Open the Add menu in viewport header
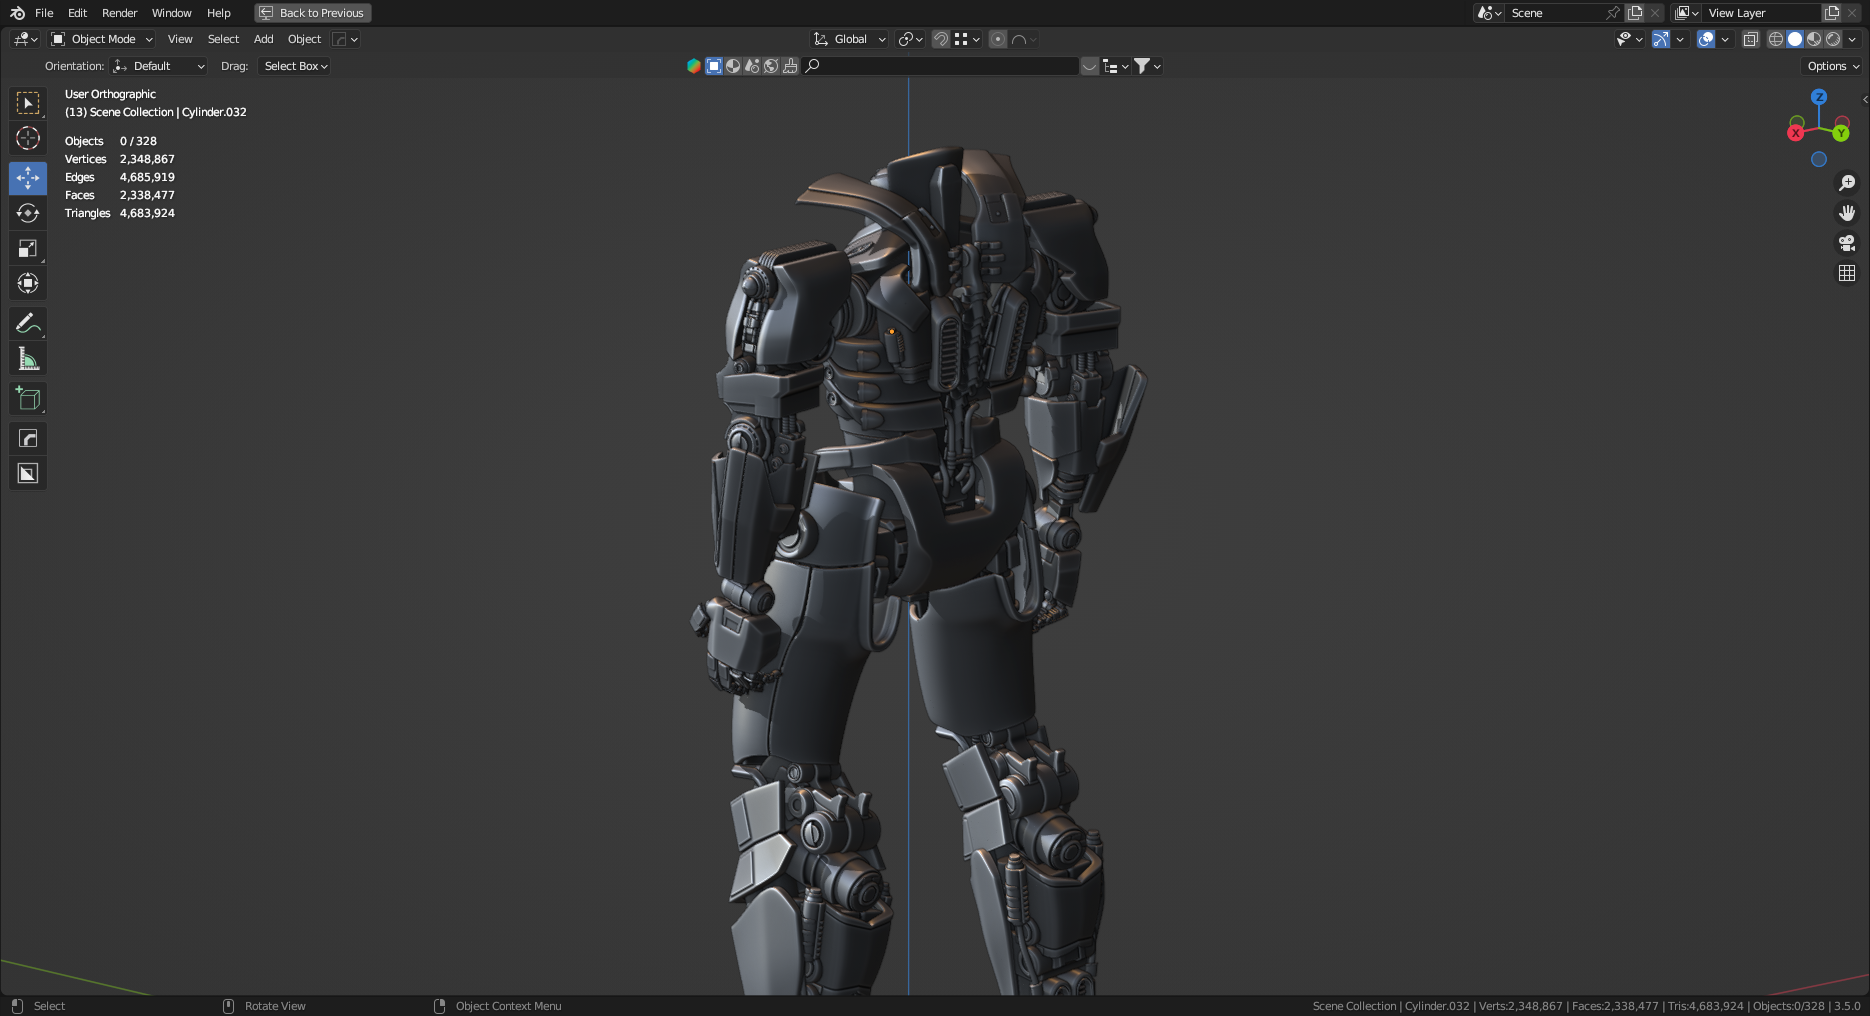The image size is (1870, 1016). [263, 39]
